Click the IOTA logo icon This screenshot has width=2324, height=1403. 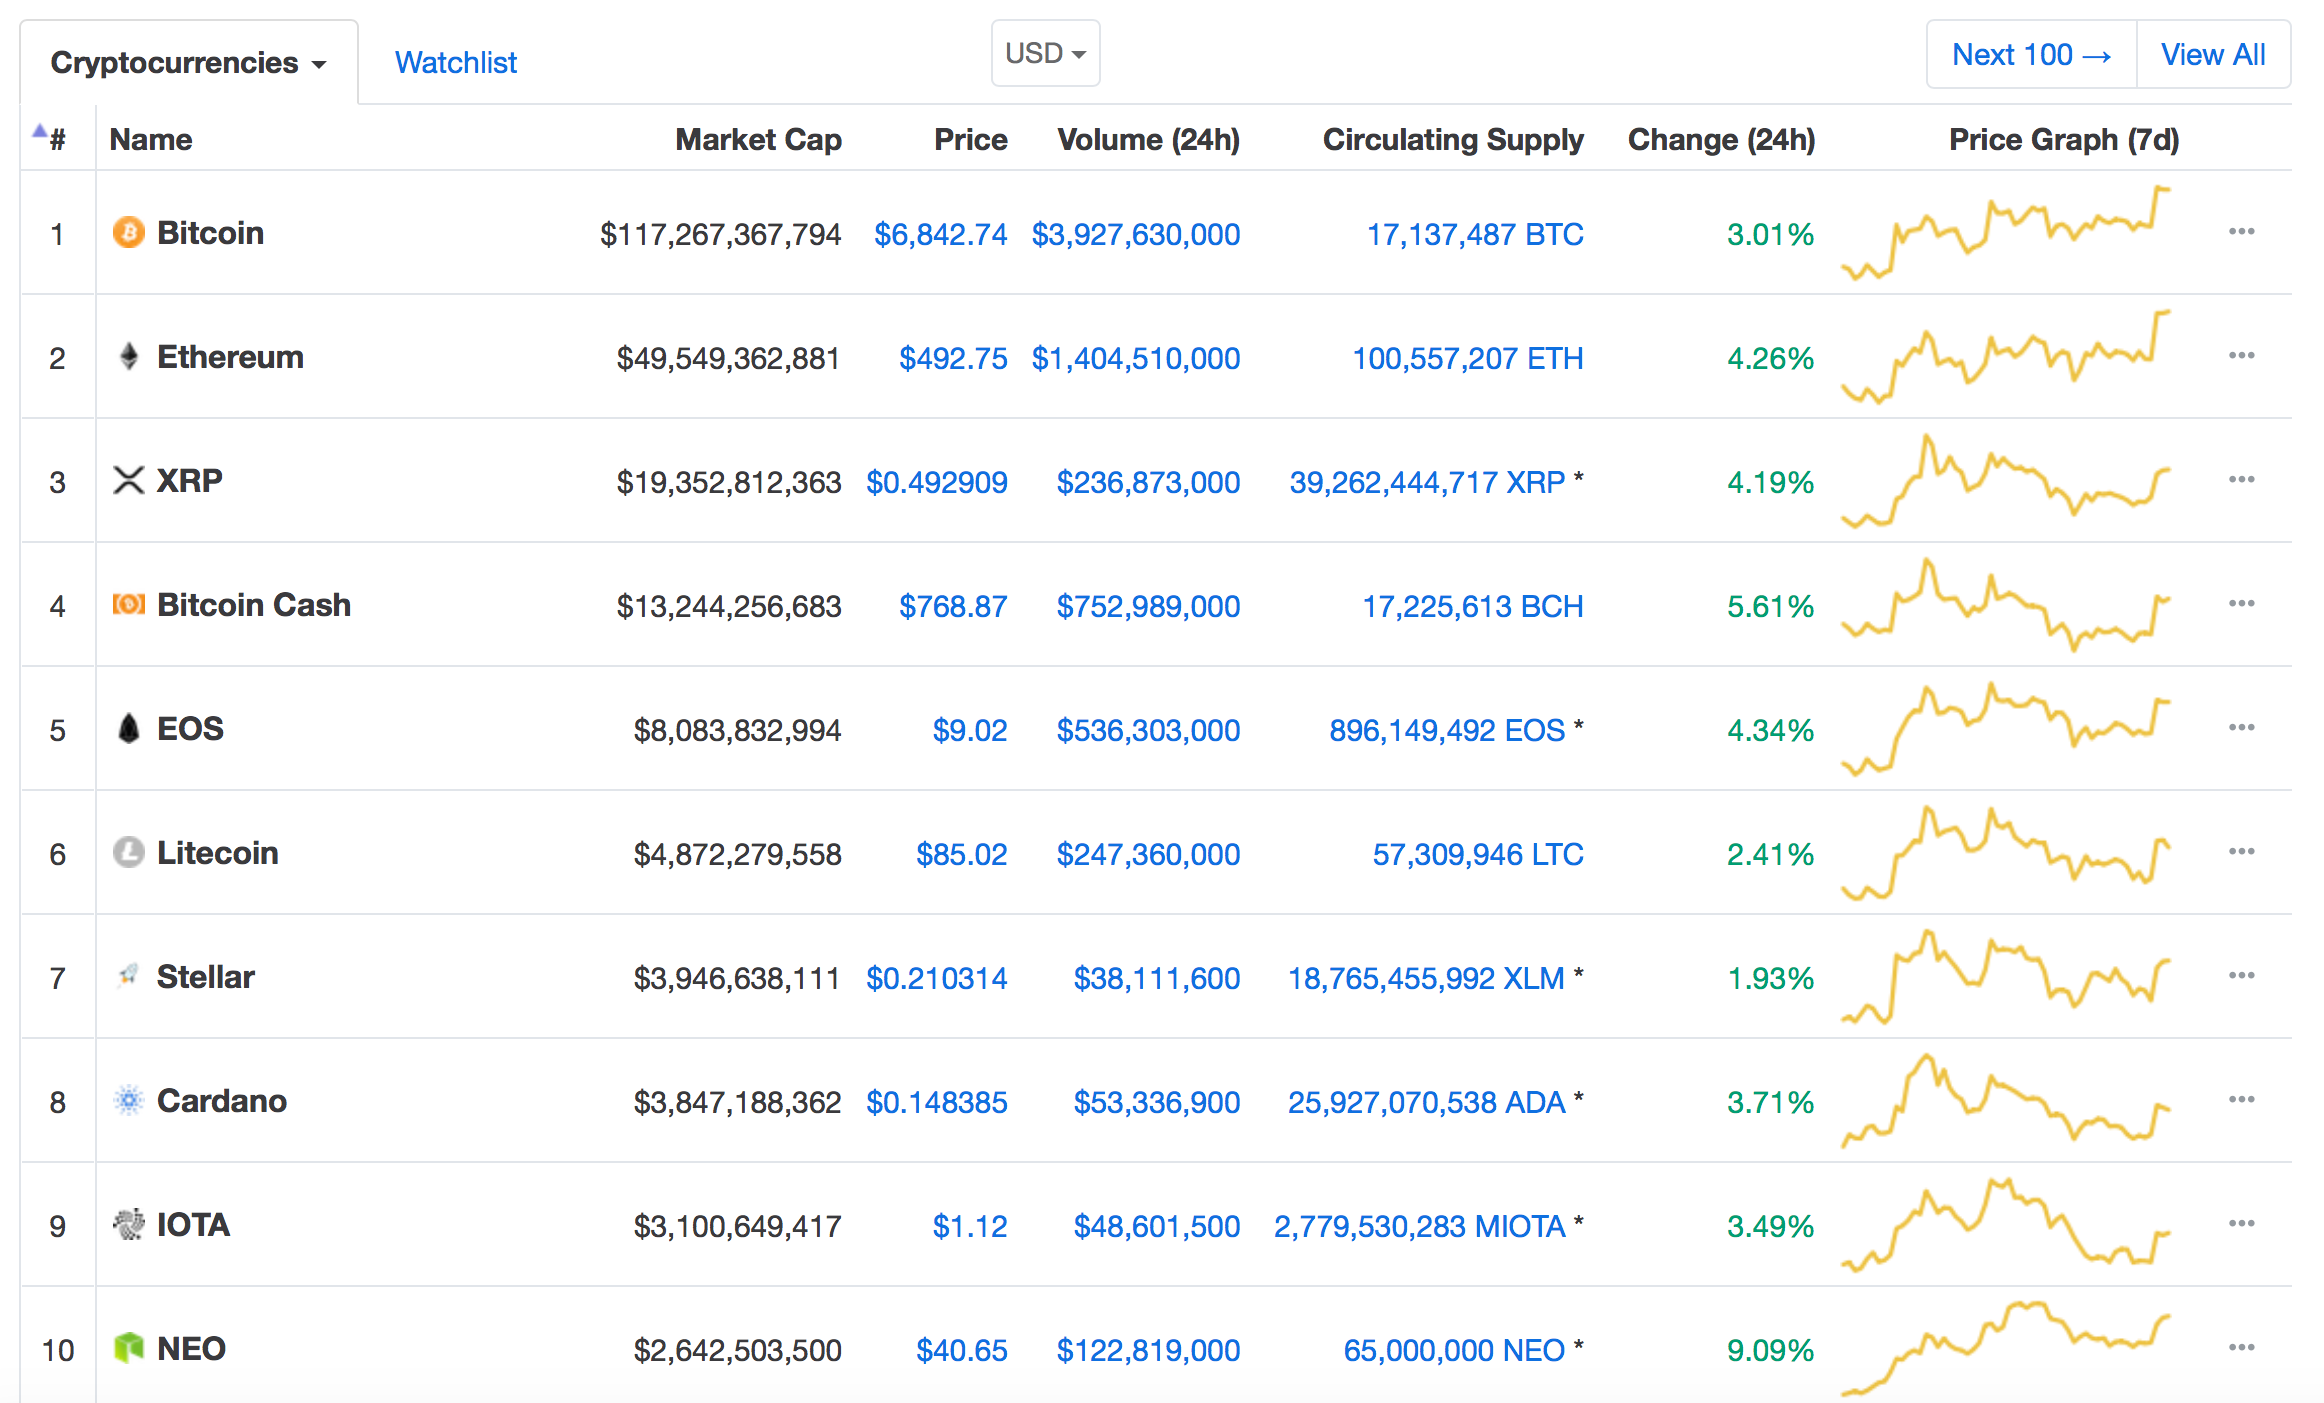tap(129, 1224)
